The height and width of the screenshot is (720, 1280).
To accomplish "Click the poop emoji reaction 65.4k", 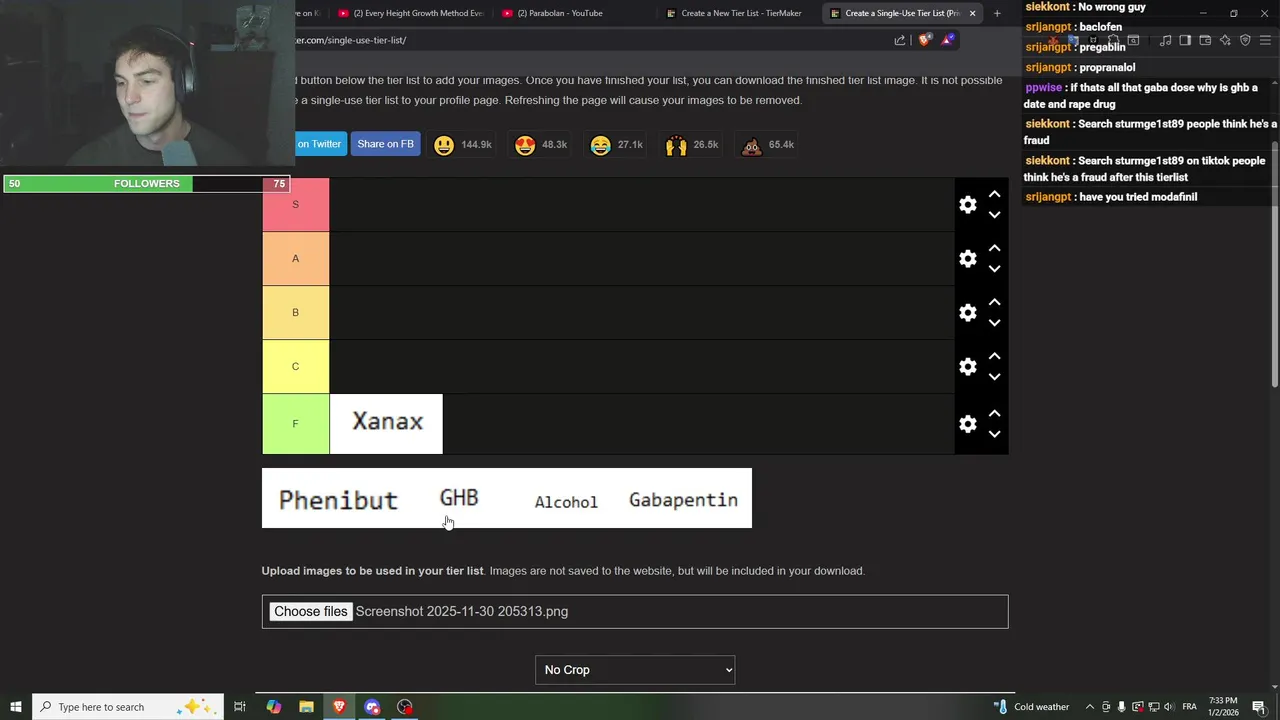I will [768, 145].
